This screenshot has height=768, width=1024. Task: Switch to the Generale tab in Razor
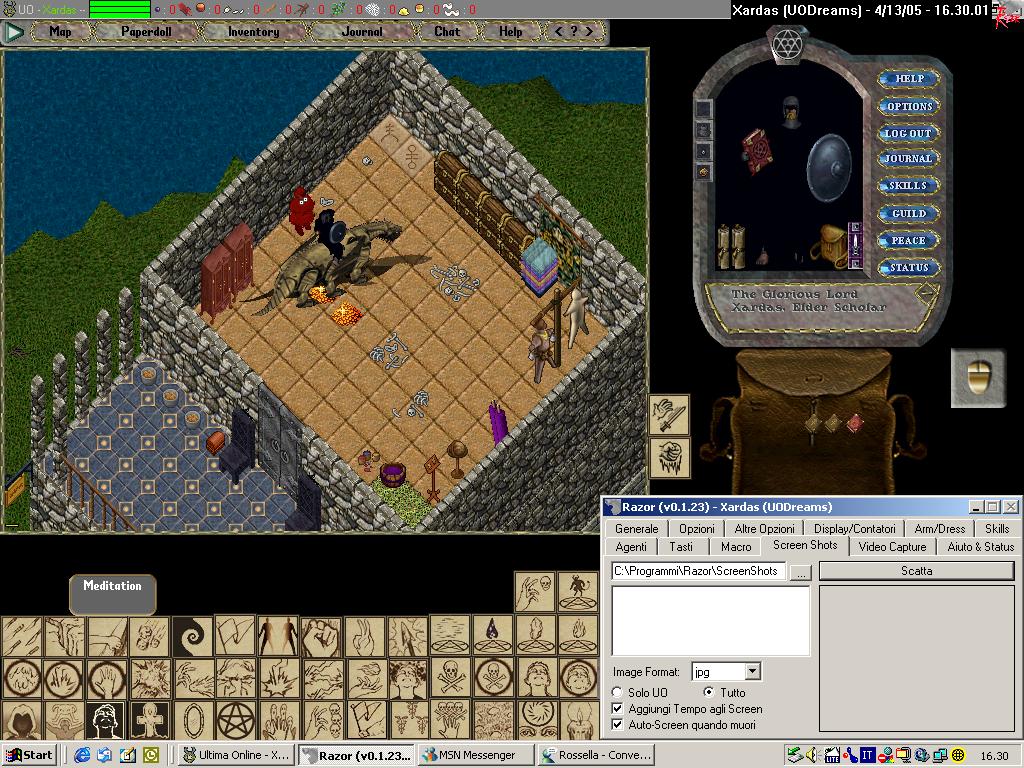[636, 529]
